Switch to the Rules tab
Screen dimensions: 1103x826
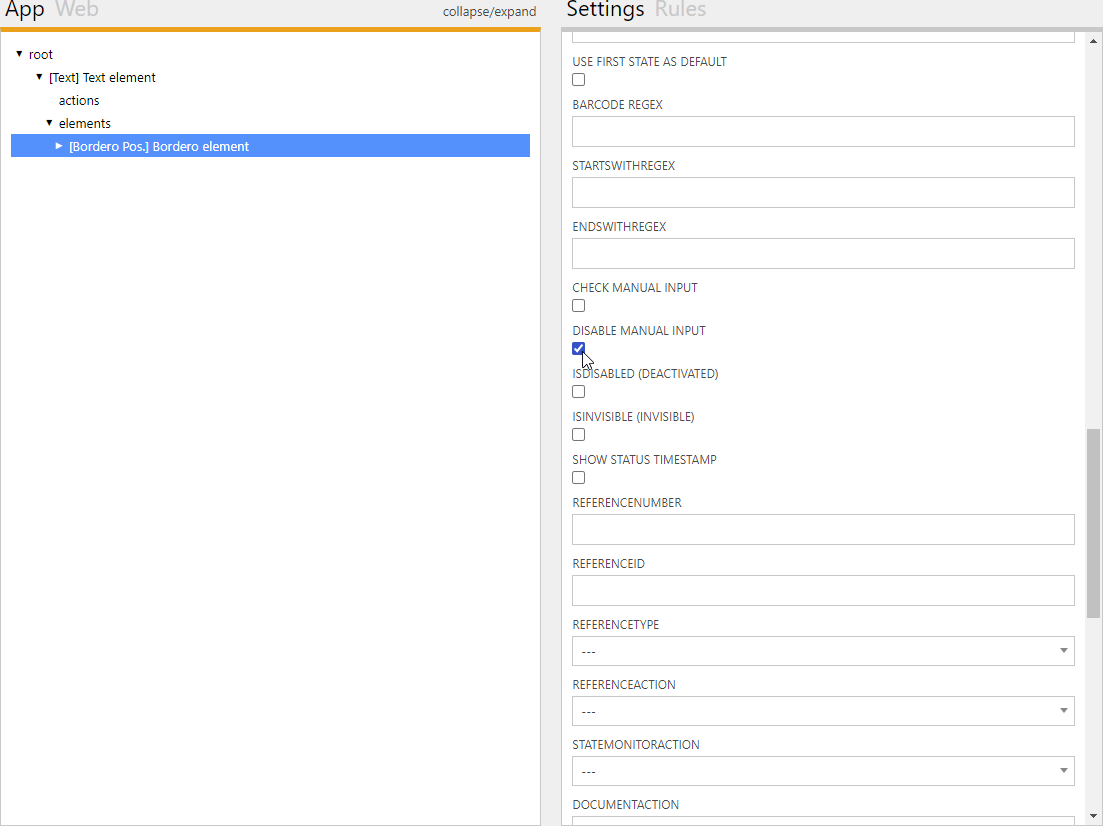tap(680, 11)
